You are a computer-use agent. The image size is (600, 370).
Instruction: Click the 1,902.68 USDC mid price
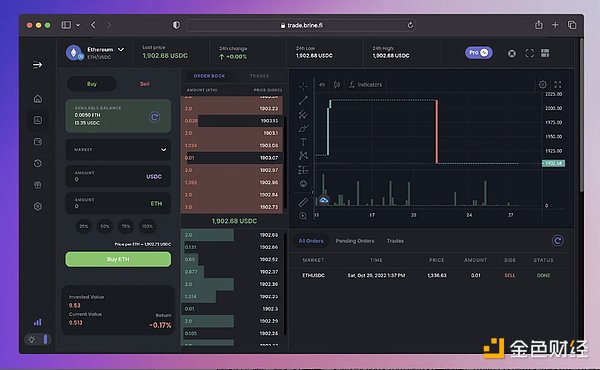click(234, 221)
